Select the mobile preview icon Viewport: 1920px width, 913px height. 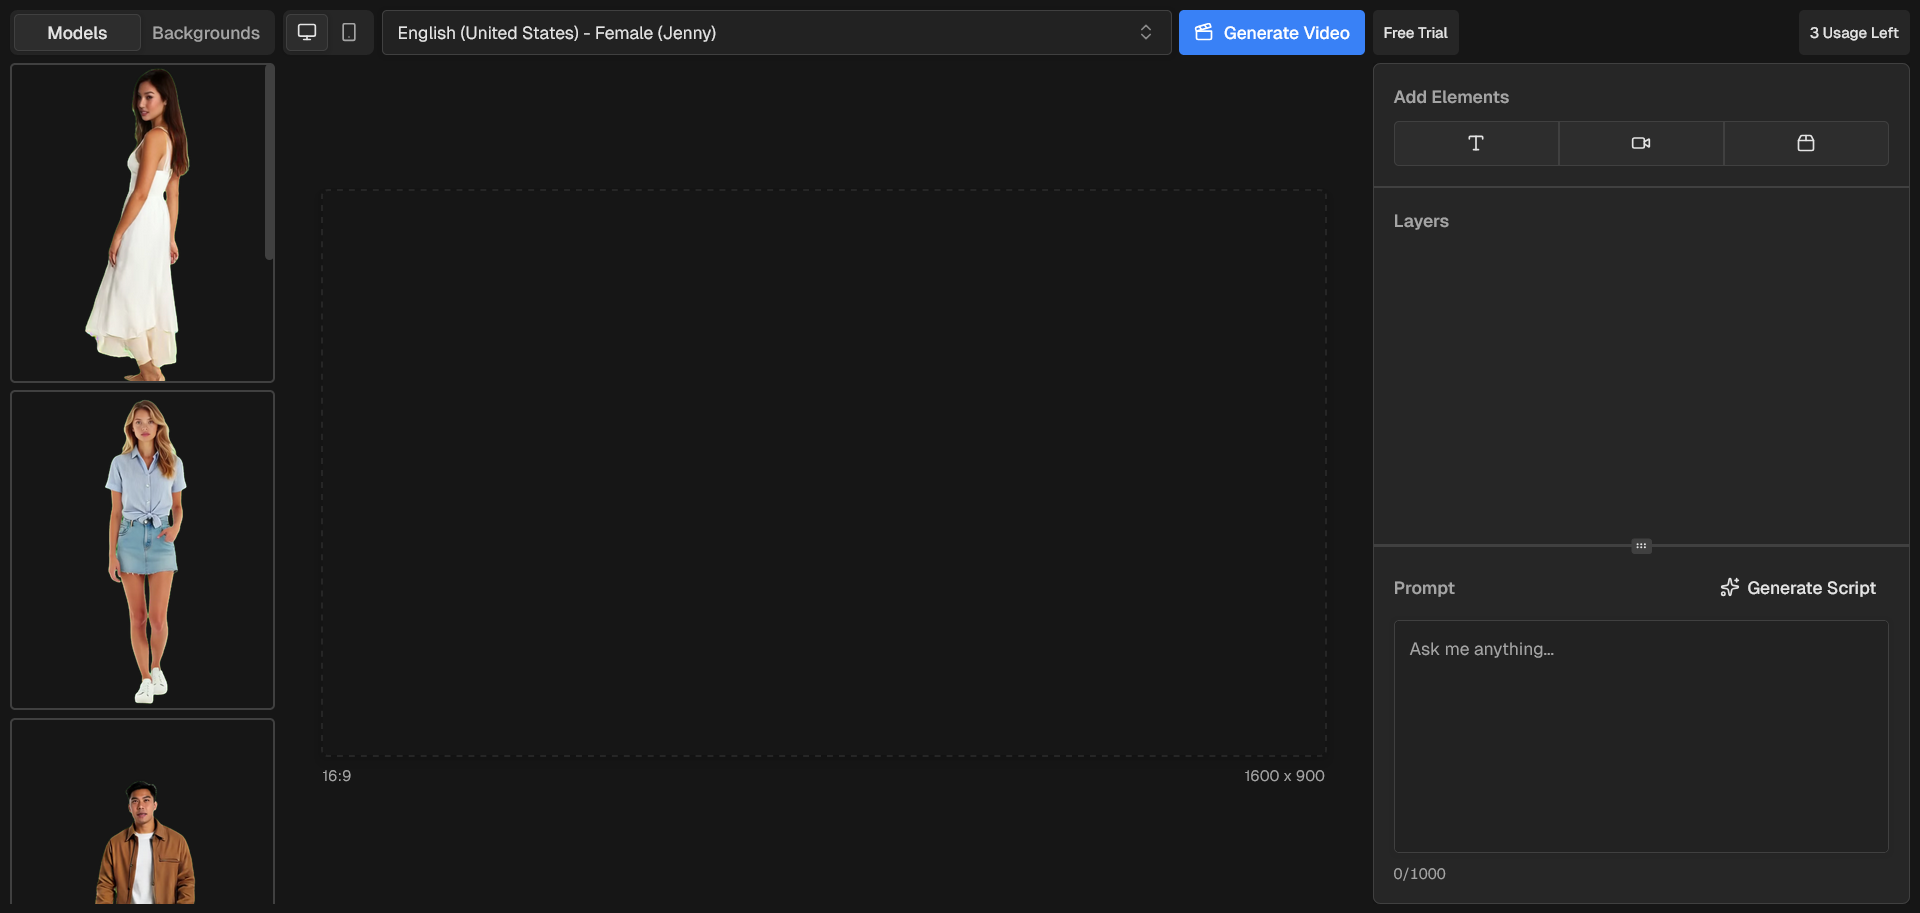click(x=349, y=31)
